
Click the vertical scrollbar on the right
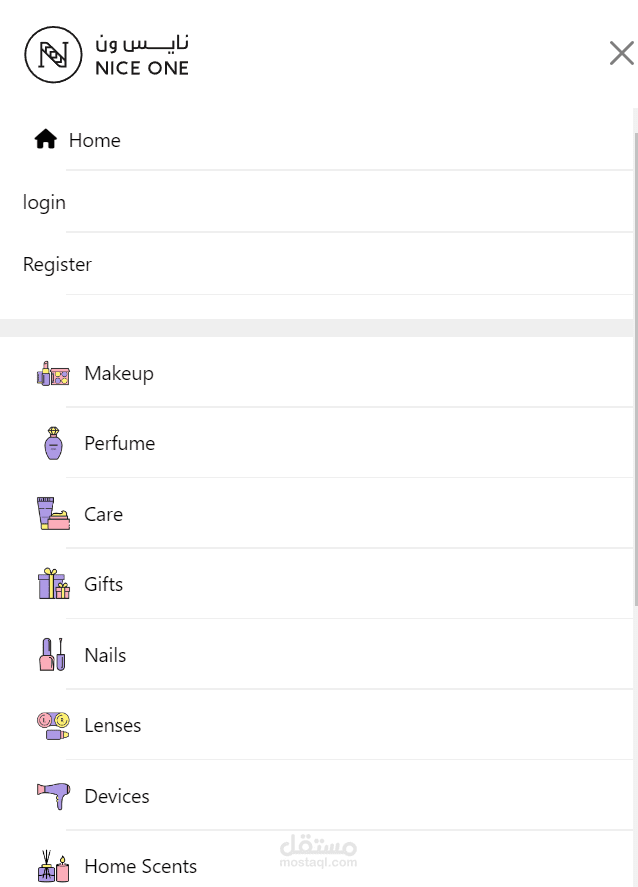point(635,360)
